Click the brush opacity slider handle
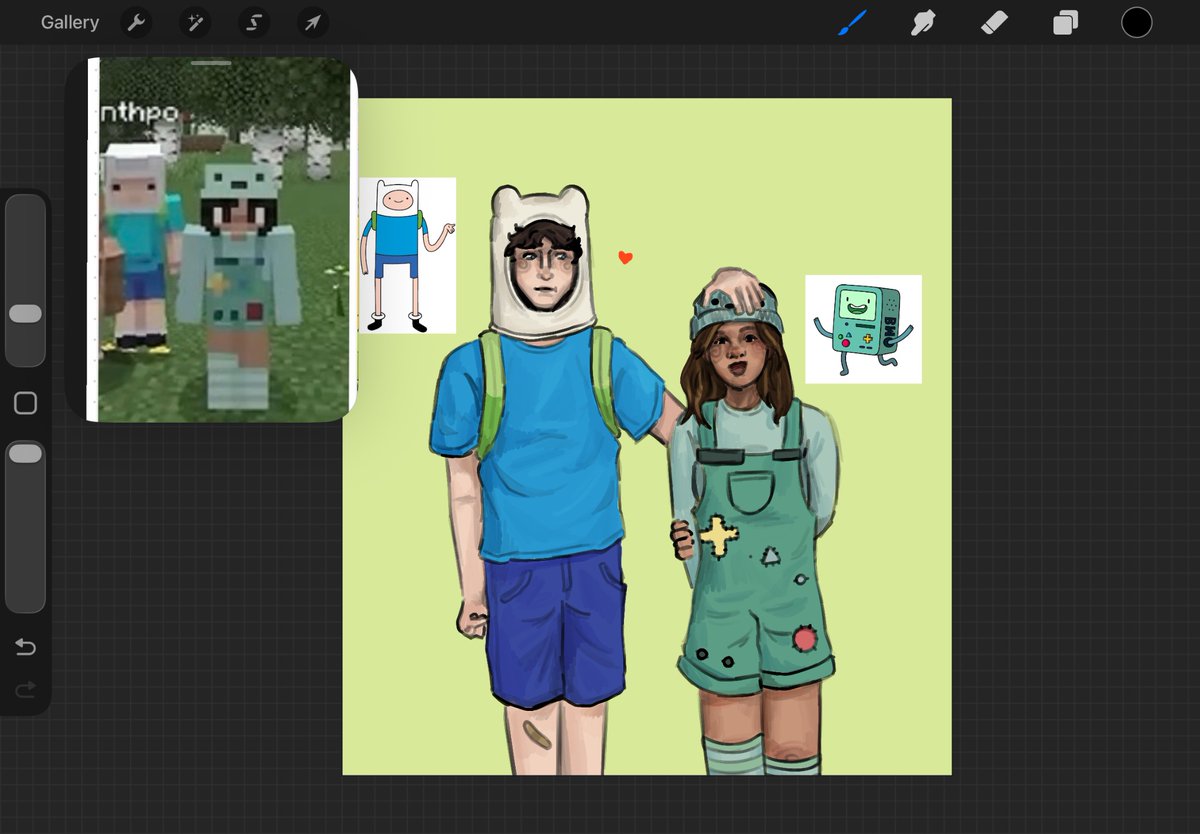Screen dimensions: 1200x834 [25, 454]
